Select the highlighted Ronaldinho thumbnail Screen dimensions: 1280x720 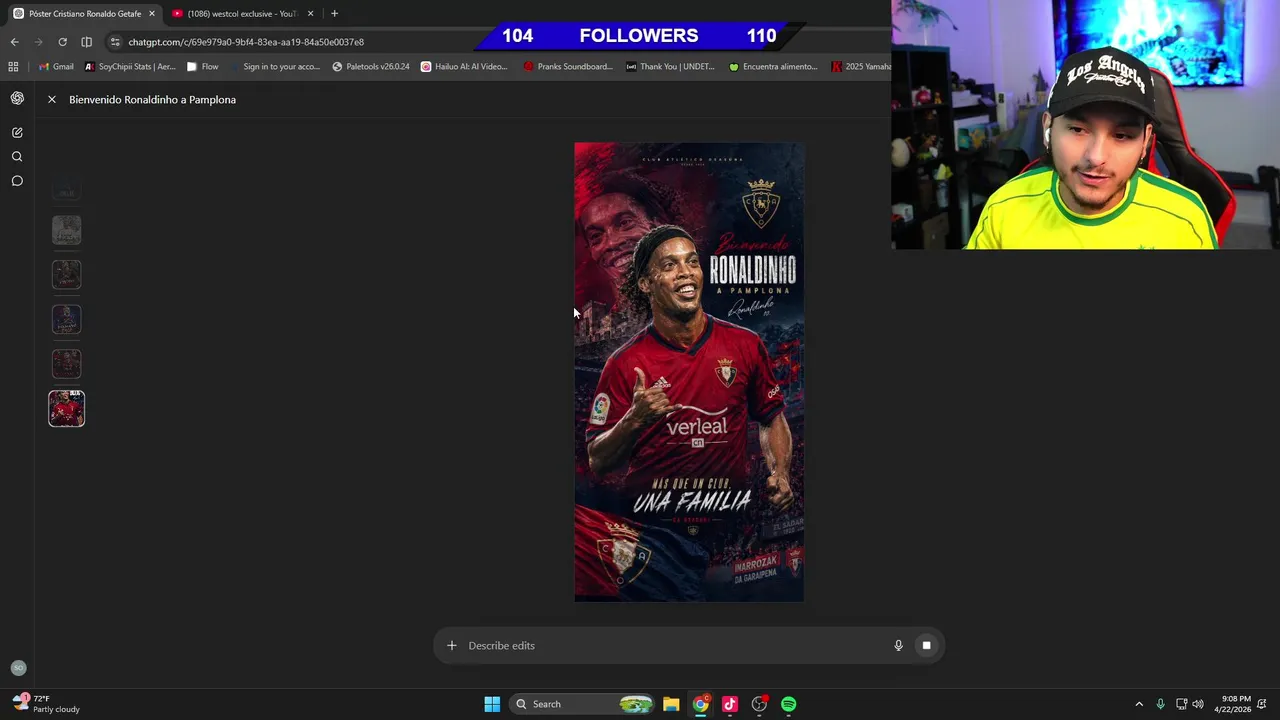(67, 408)
